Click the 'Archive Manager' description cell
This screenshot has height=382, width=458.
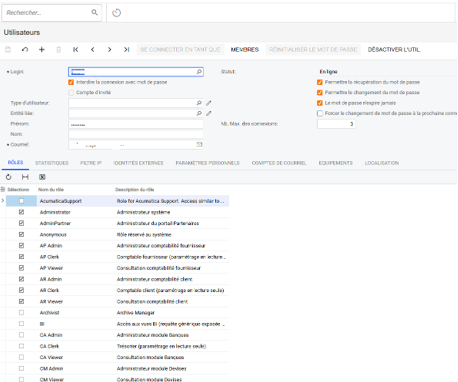coord(136,313)
